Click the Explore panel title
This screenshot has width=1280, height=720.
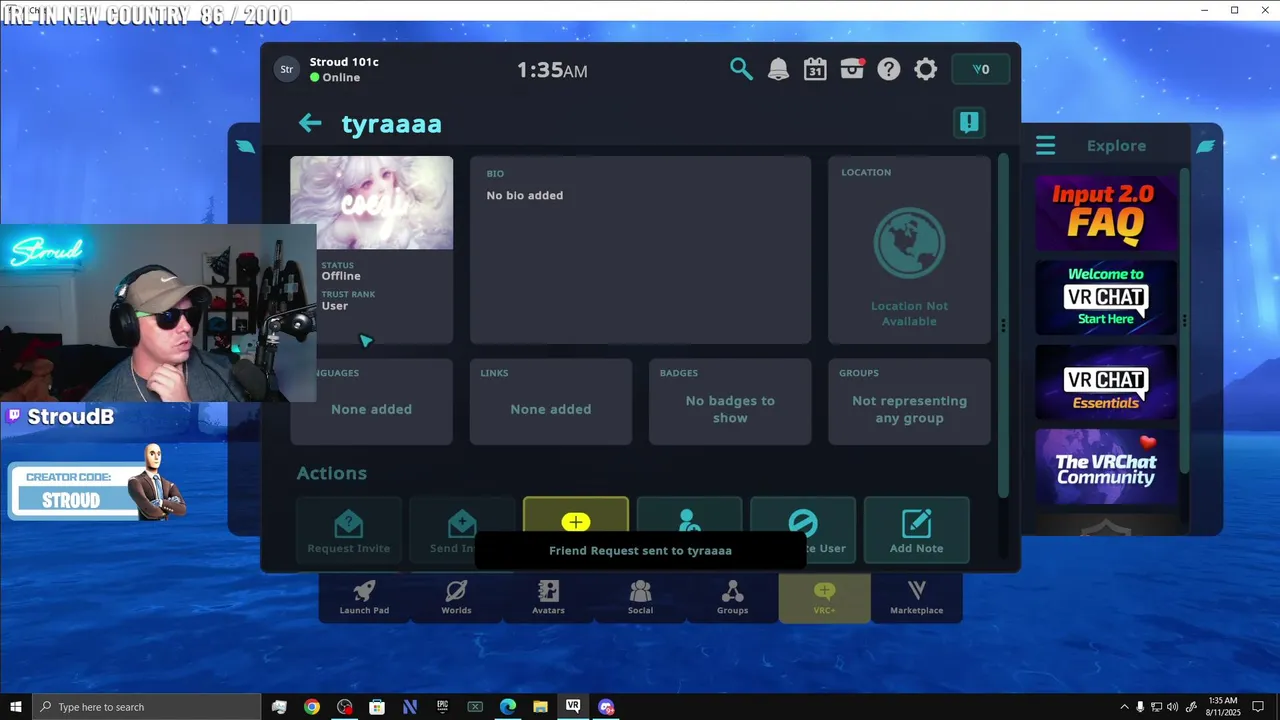pyautogui.click(x=1116, y=146)
